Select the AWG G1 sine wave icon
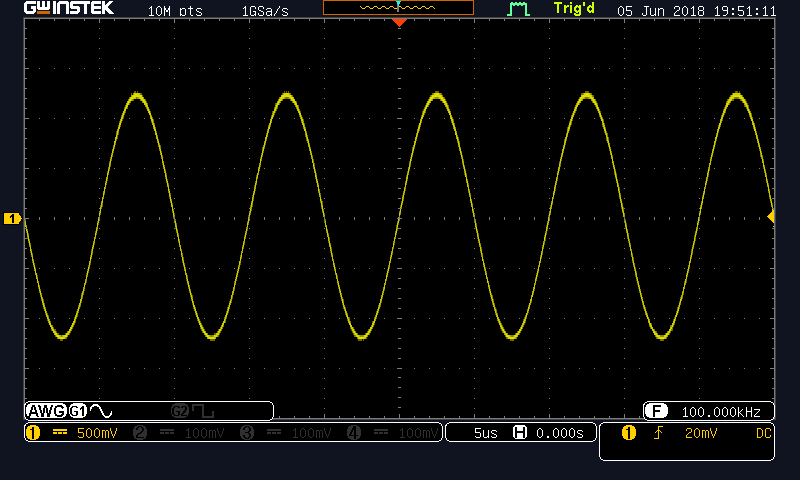800x480 pixels. (101, 411)
